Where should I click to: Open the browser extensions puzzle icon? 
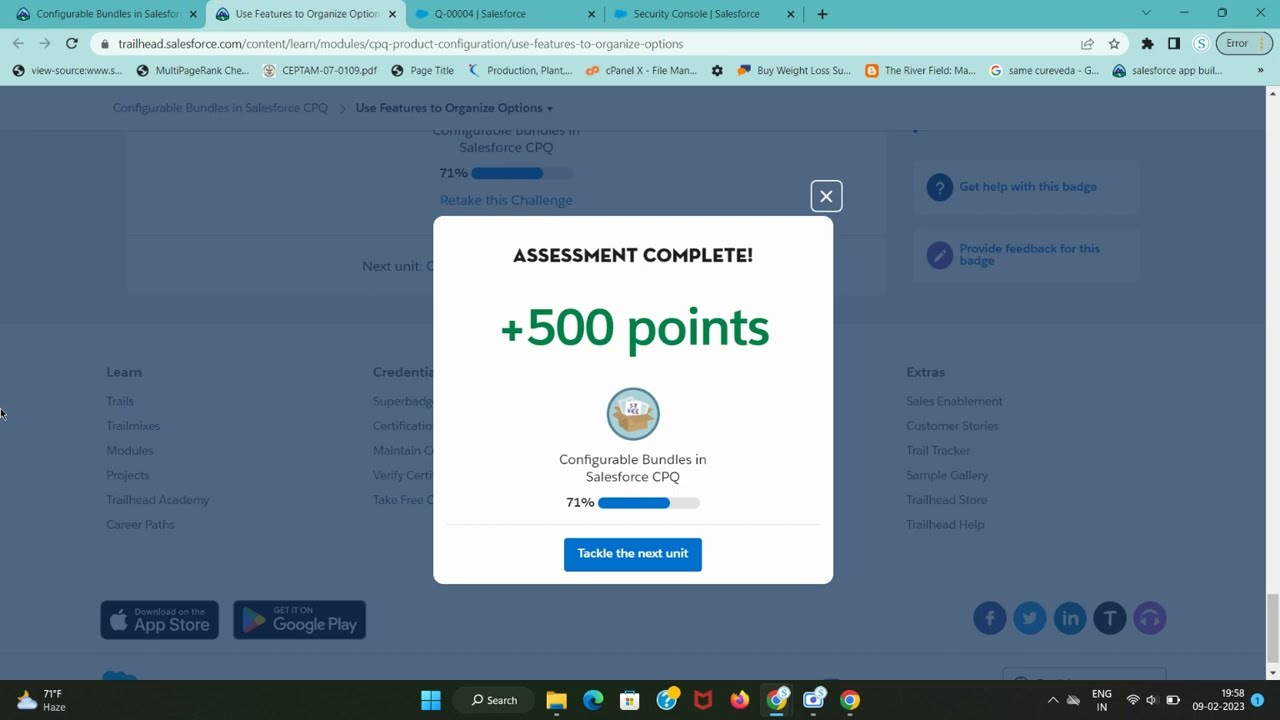(x=1147, y=44)
